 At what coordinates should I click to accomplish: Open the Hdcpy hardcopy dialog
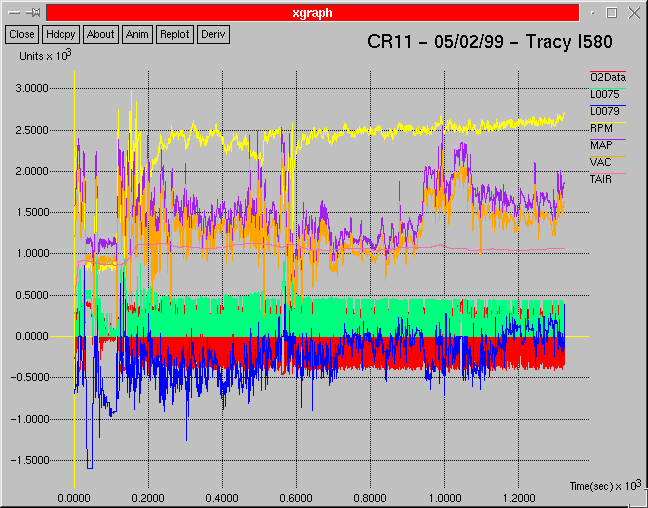click(x=61, y=34)
